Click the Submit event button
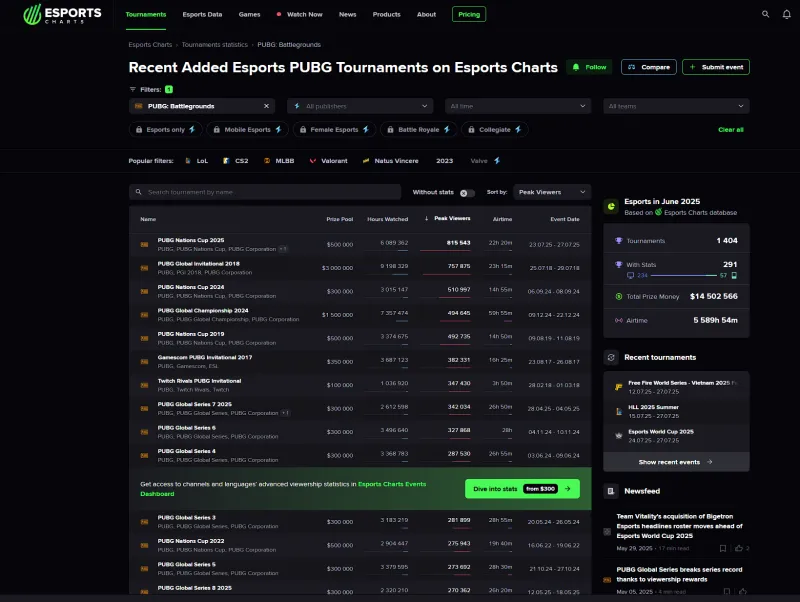Viewport: 800px width, 602px height. coord(716,67)
